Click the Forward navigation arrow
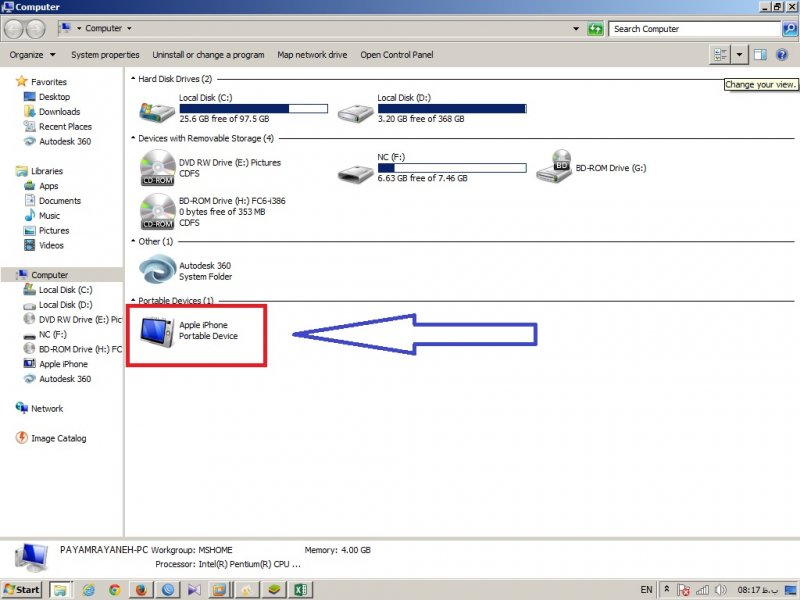Viewport: 800px width, 600px height. (x=35, y=29)
